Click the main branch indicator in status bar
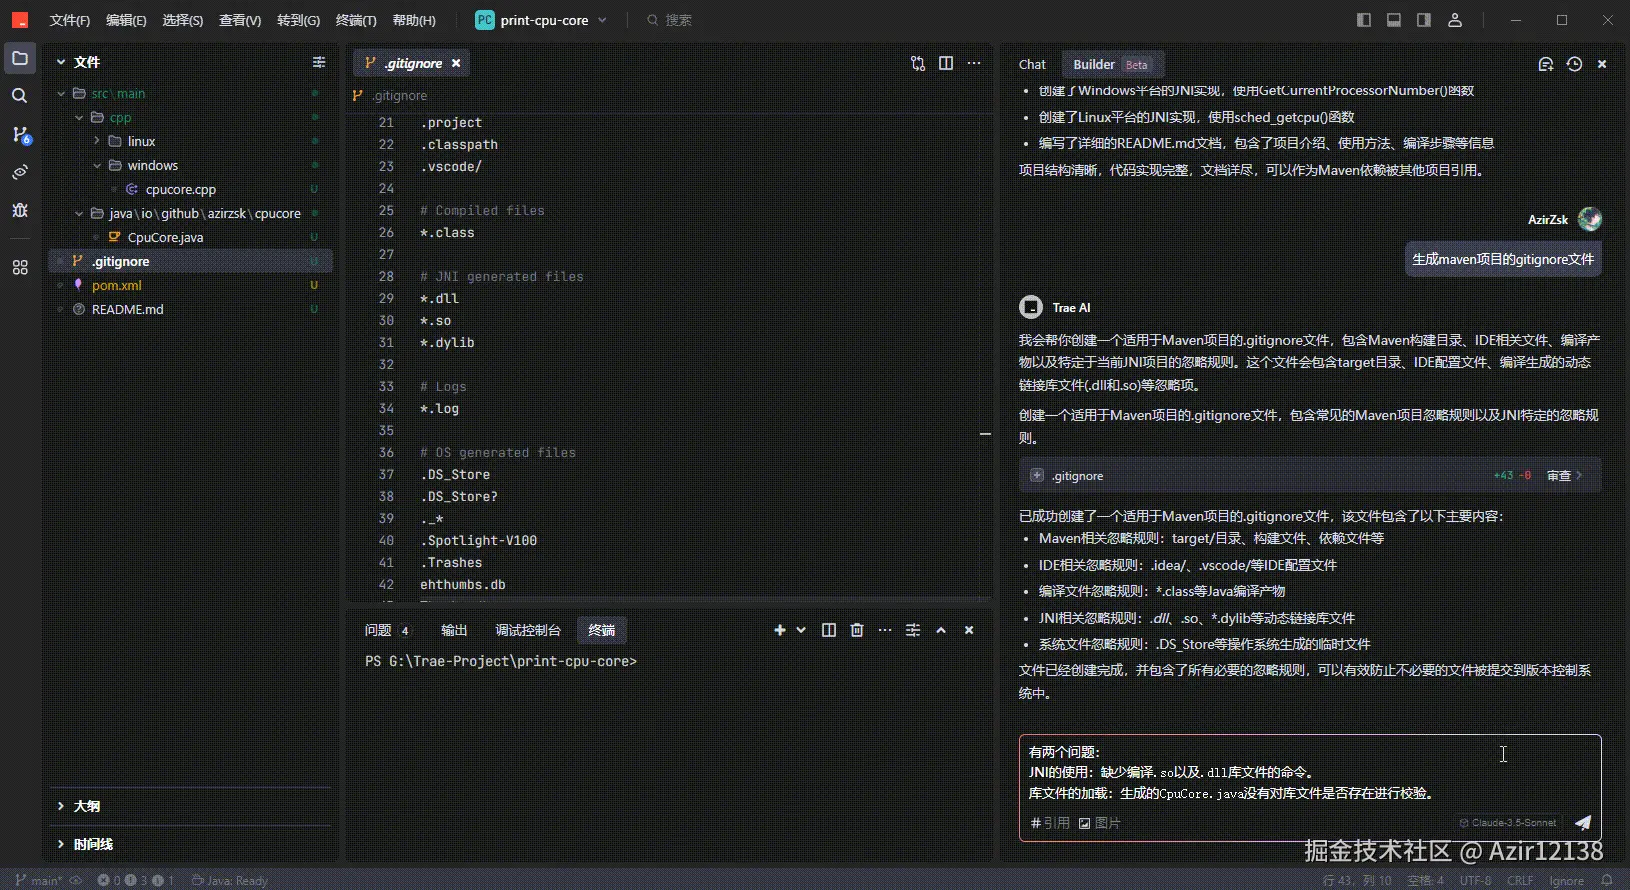The height and width of the screenshot is (890, 1630). coord(39,880)
